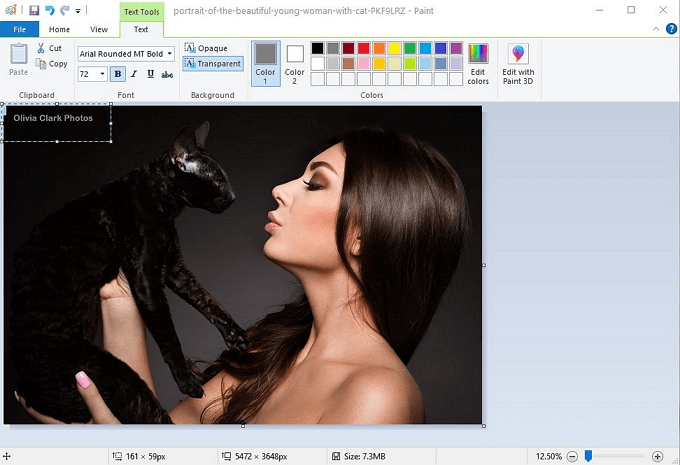Pick the dark red color swatch
This screenshot has width=680, height=465.
[348, 48]
